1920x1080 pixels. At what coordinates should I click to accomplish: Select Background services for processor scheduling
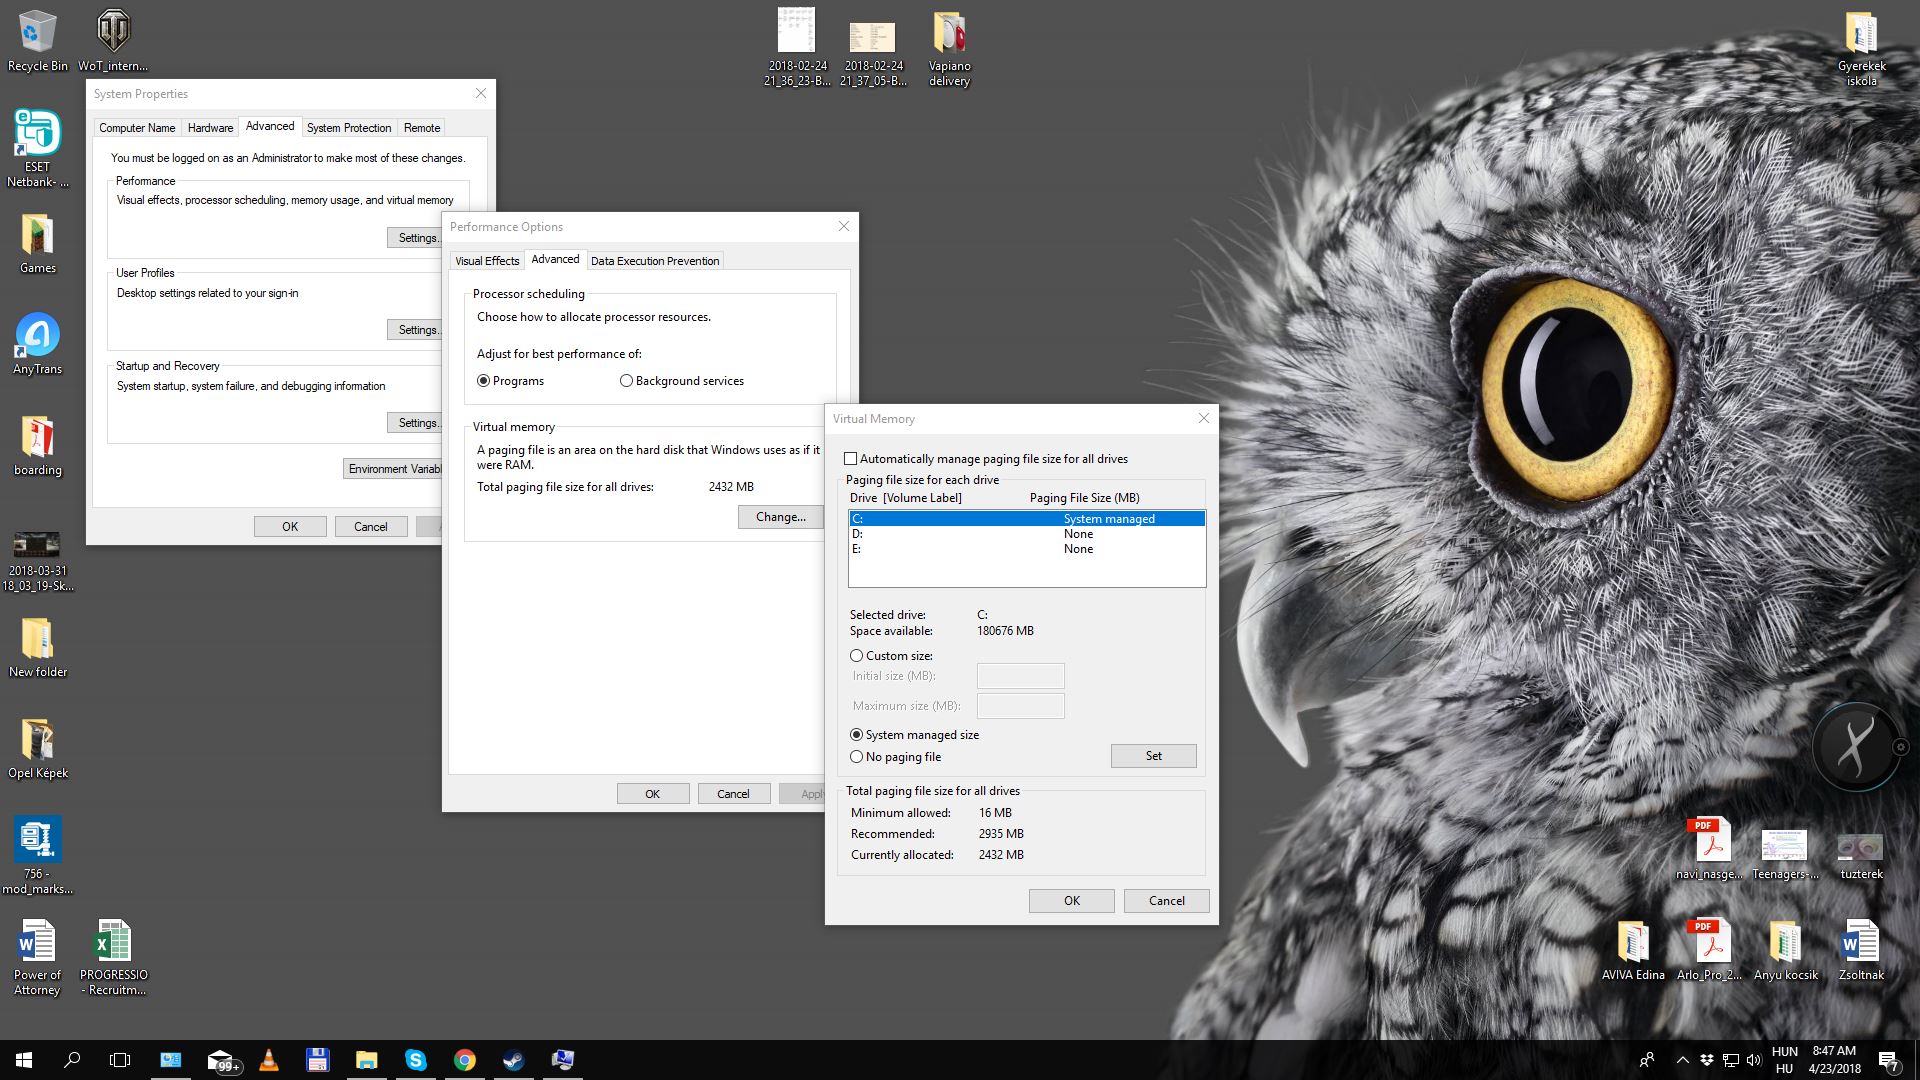pyautogui.click(x=627, y=381)
